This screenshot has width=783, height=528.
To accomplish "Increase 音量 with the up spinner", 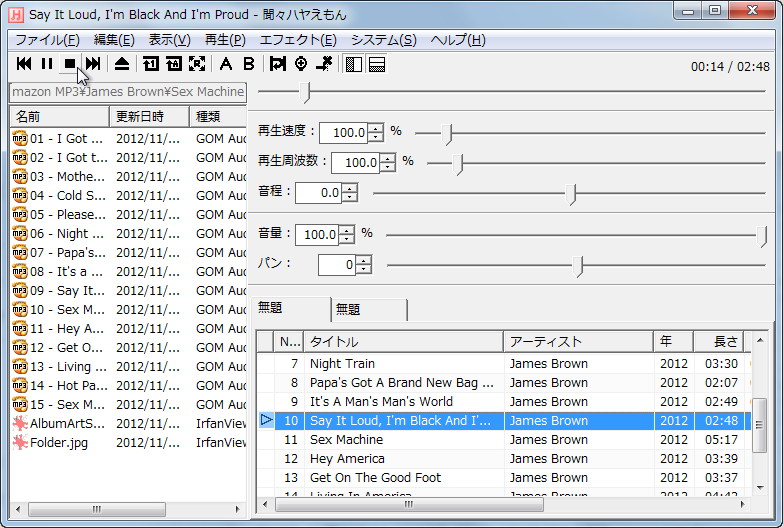I will [x=347, y=230].
